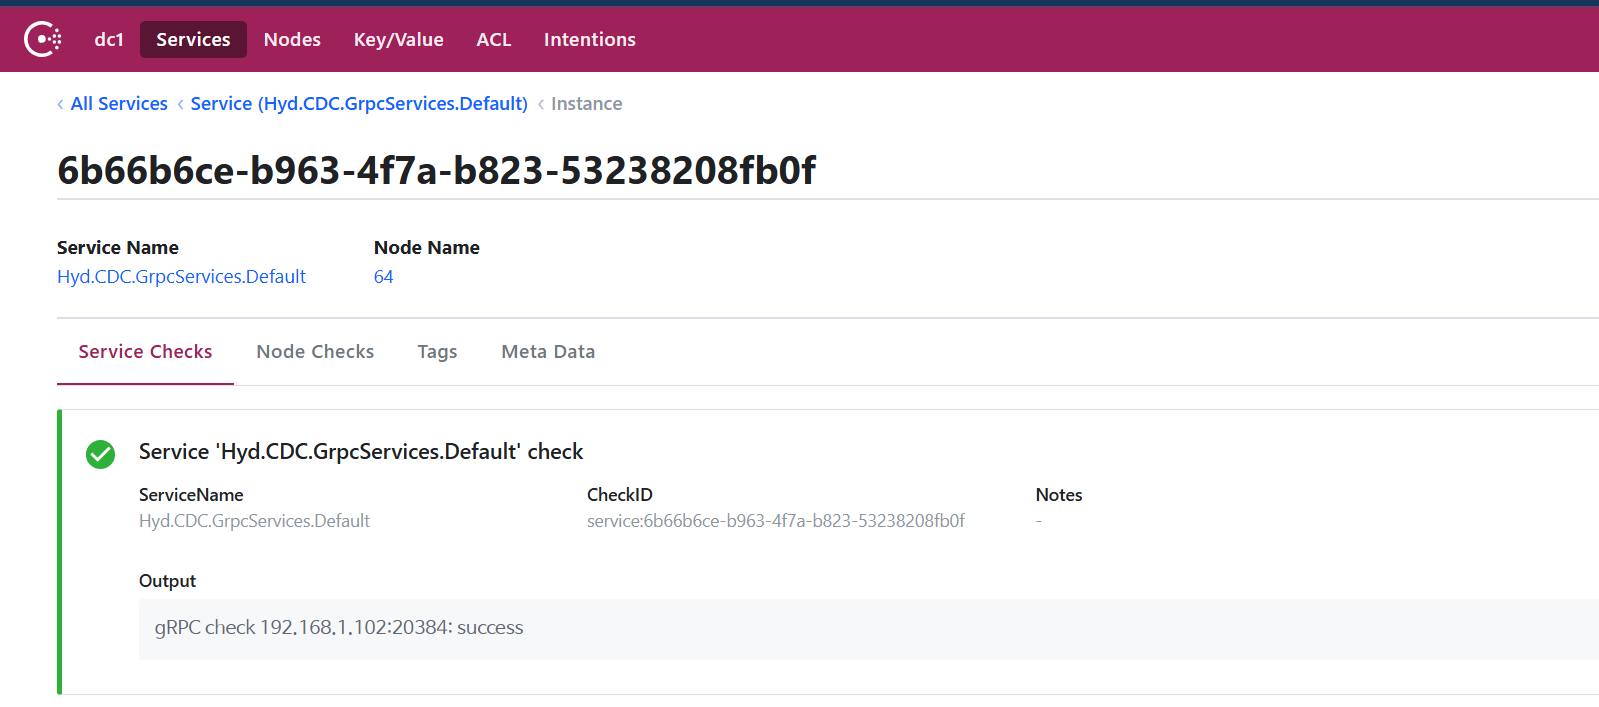The width and height of the screenshot is (1599, 707).
Task: Open the dc1 datacenter selector
Action: (109, 39)
